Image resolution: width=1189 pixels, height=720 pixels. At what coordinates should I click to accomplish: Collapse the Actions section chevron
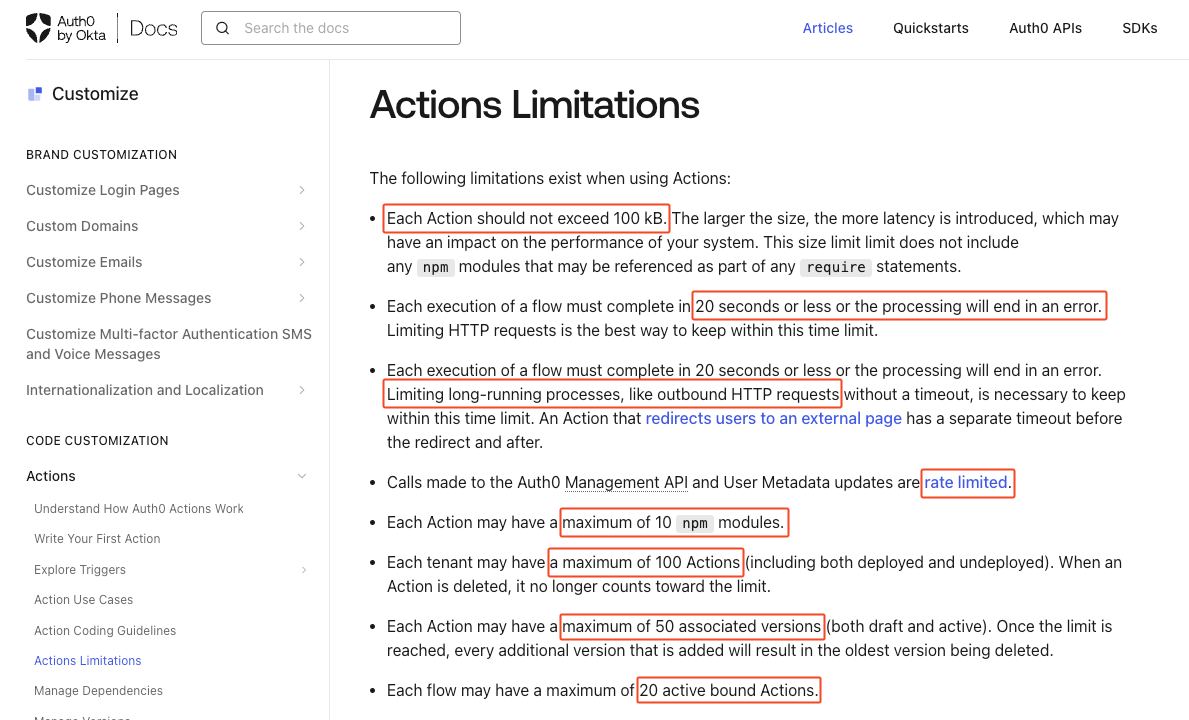302,476
